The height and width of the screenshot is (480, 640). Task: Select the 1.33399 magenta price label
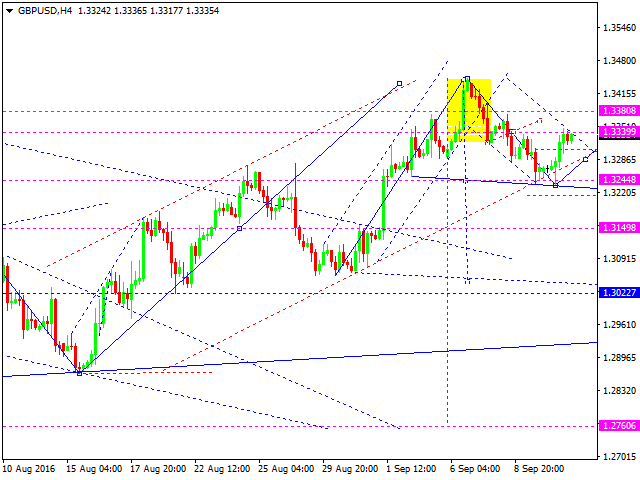tap(619, 132)
